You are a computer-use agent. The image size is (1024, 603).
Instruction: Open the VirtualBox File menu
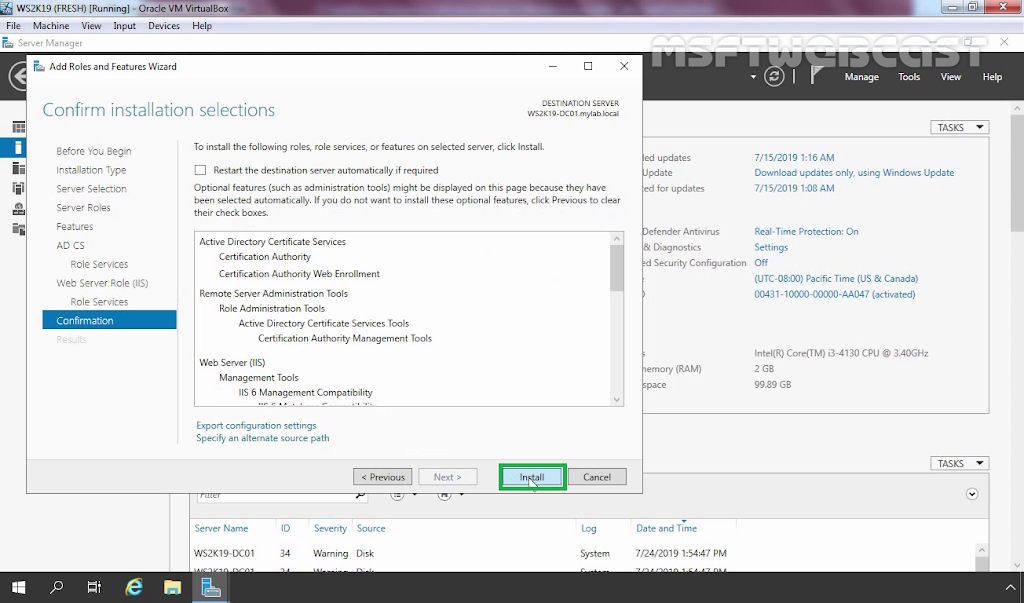pyautogui.click(x=13, y=25)
